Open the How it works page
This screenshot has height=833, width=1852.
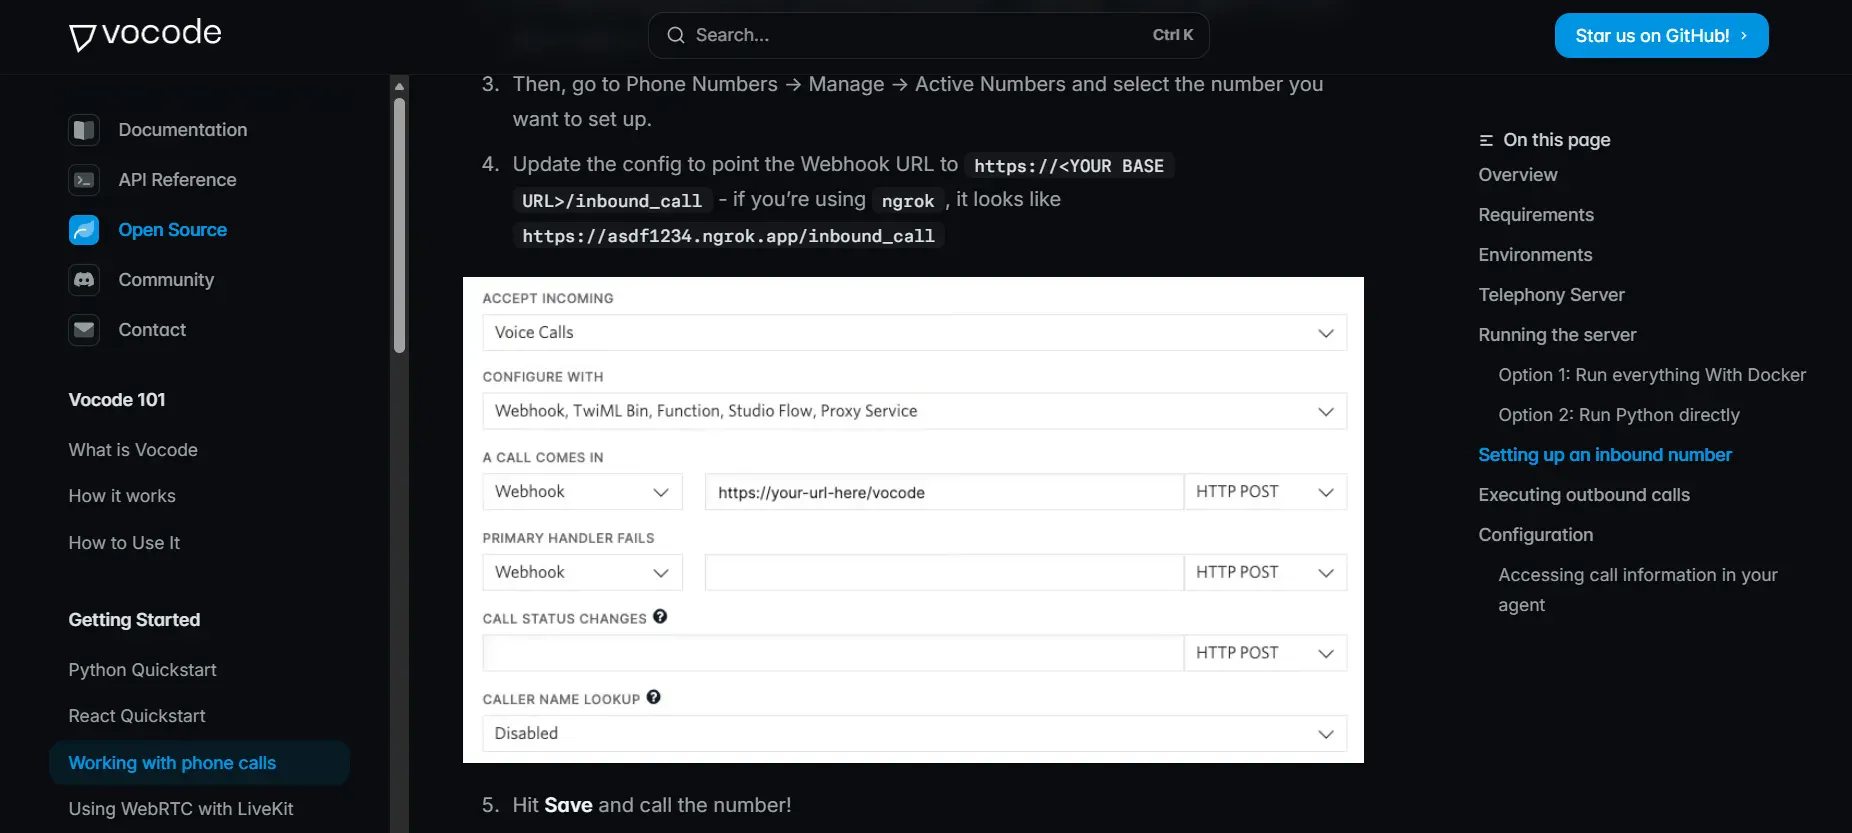pos(122,496)
